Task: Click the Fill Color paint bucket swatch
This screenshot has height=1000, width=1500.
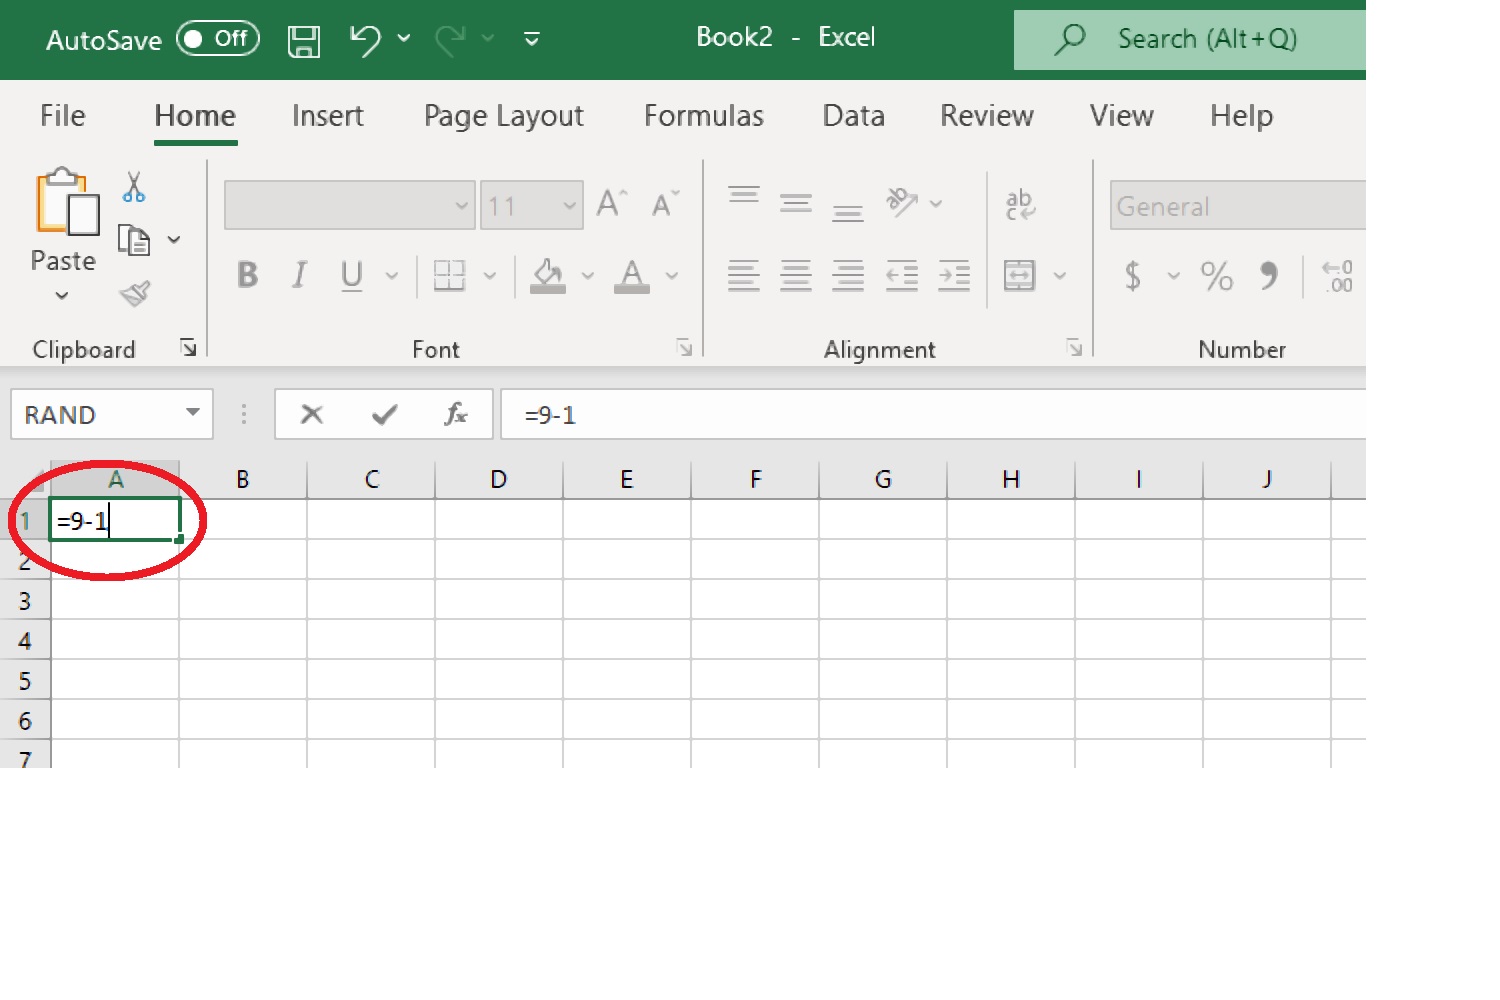Action: pyautogui.click(x=548, y=275)
